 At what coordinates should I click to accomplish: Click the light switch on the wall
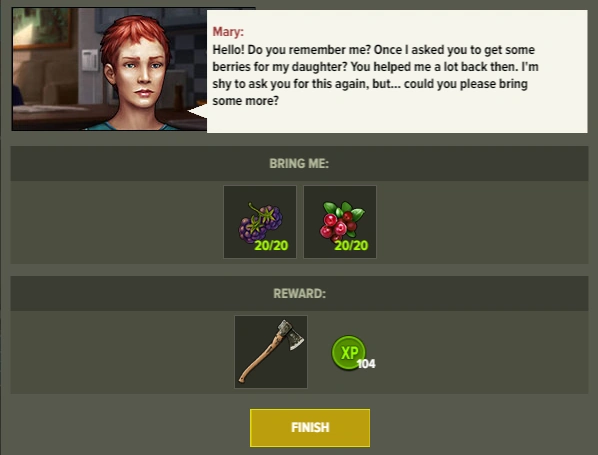pyautogui.click(x=90, y=60)
